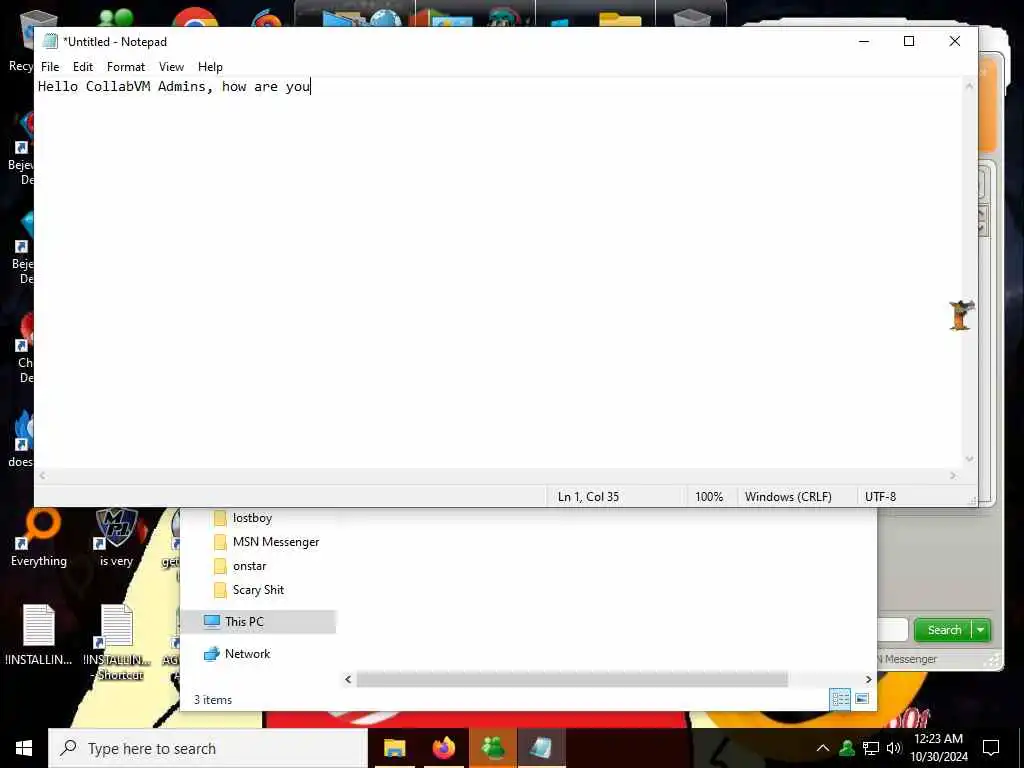Image resolution: width=1024 pixels, height=768 pixels.
Task: Click the volume speaker tray icon
Action: point(893,748)
